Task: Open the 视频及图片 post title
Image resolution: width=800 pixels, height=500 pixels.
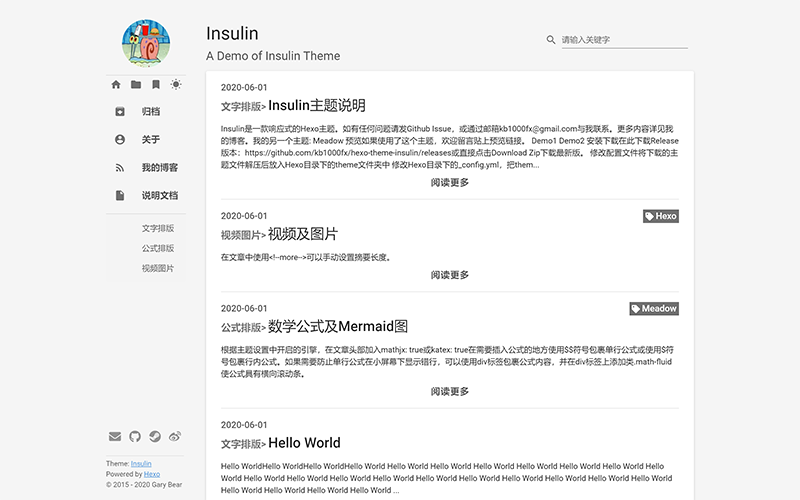Action: (303, 234)
